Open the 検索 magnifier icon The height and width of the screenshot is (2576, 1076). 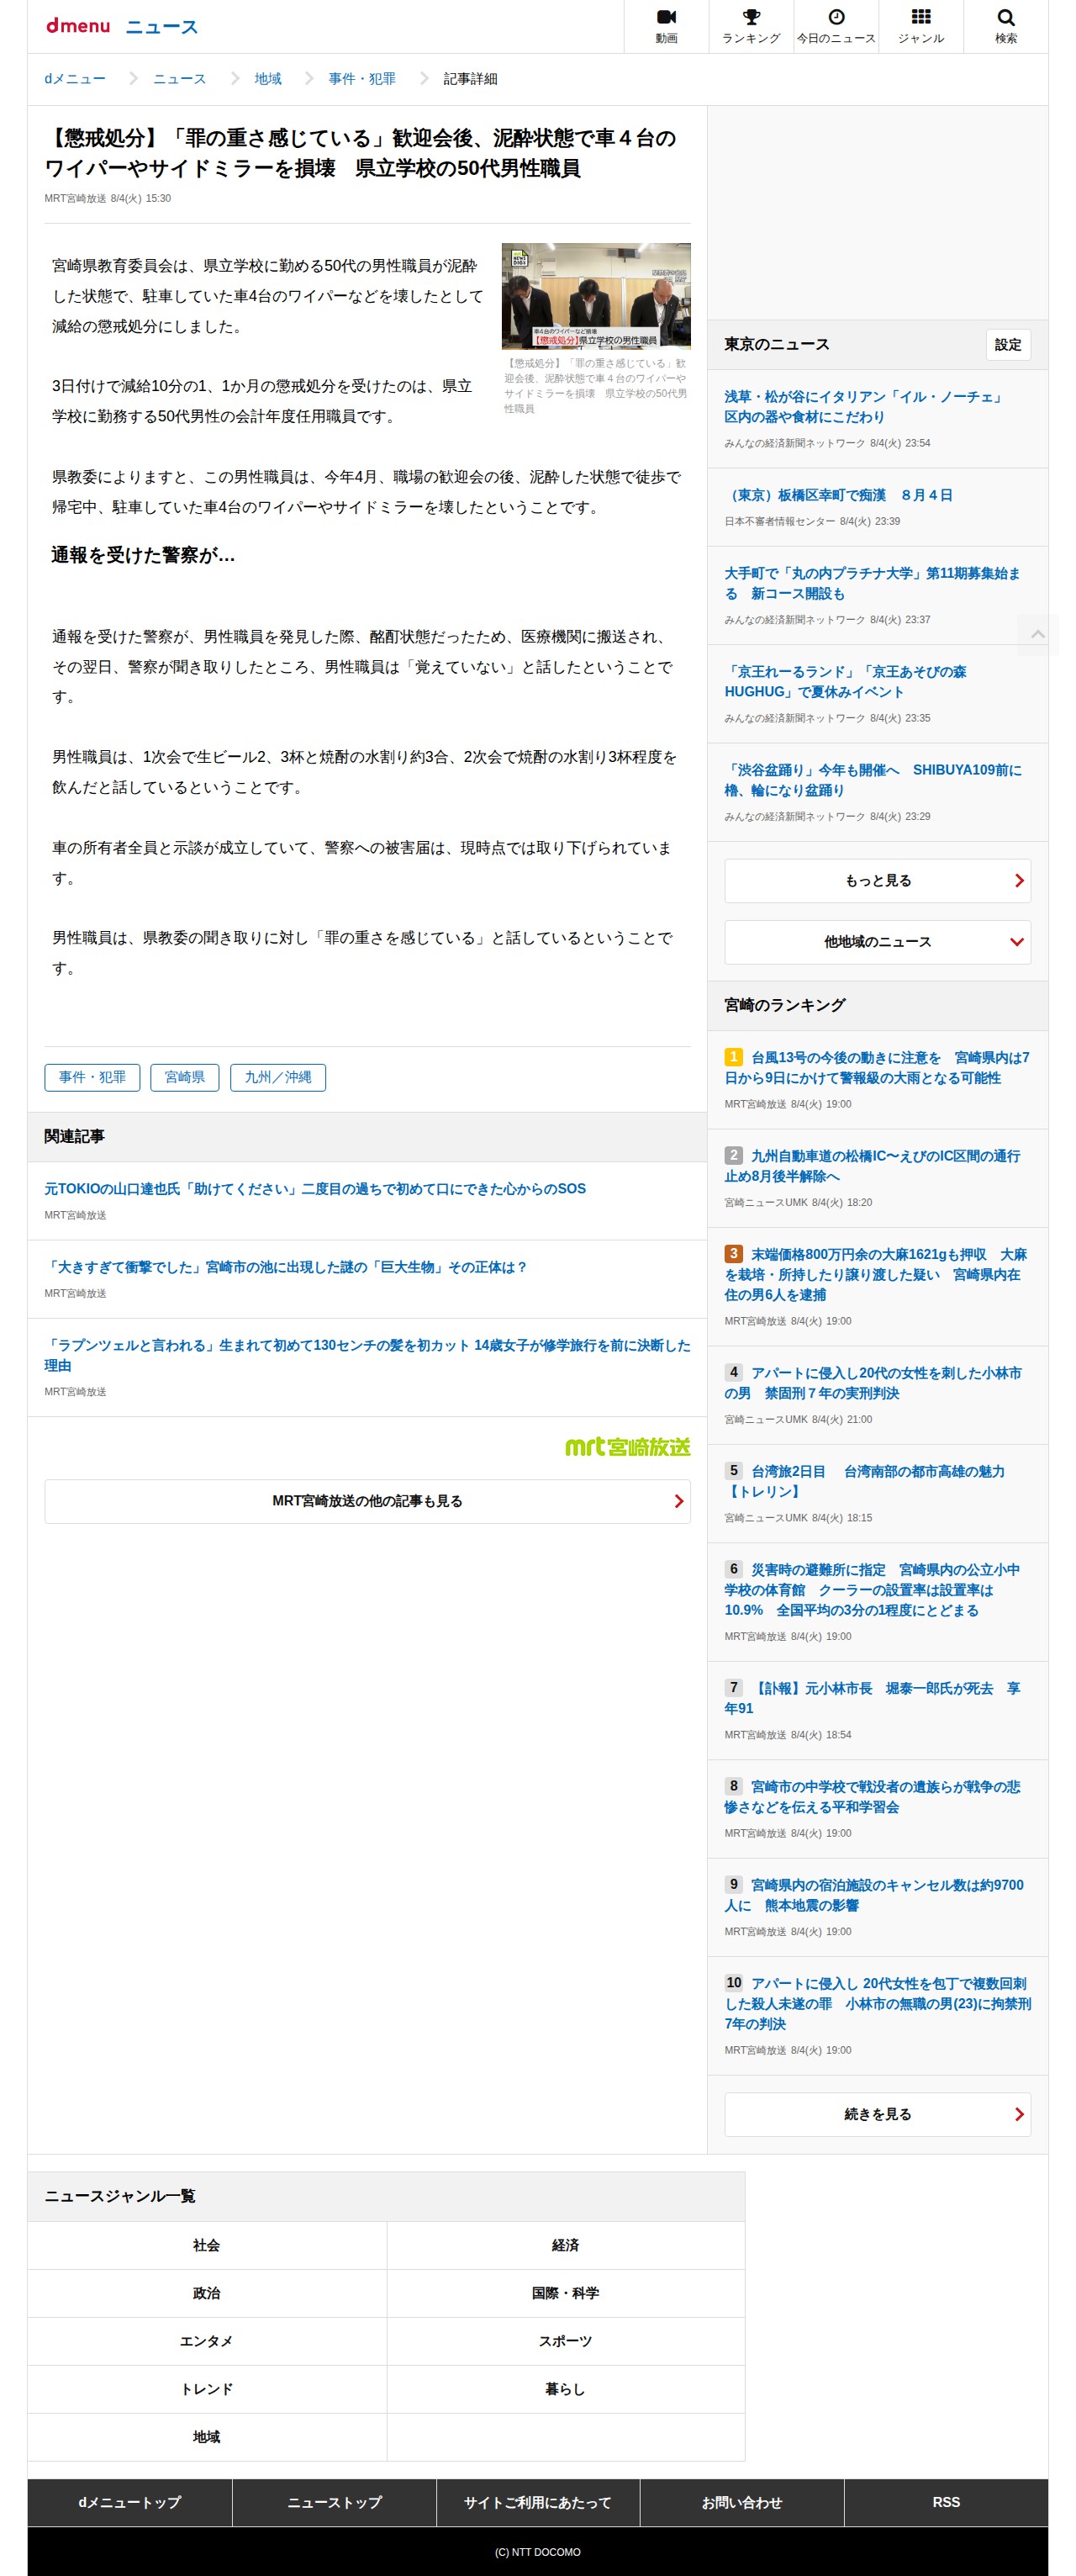point(1006,26)
